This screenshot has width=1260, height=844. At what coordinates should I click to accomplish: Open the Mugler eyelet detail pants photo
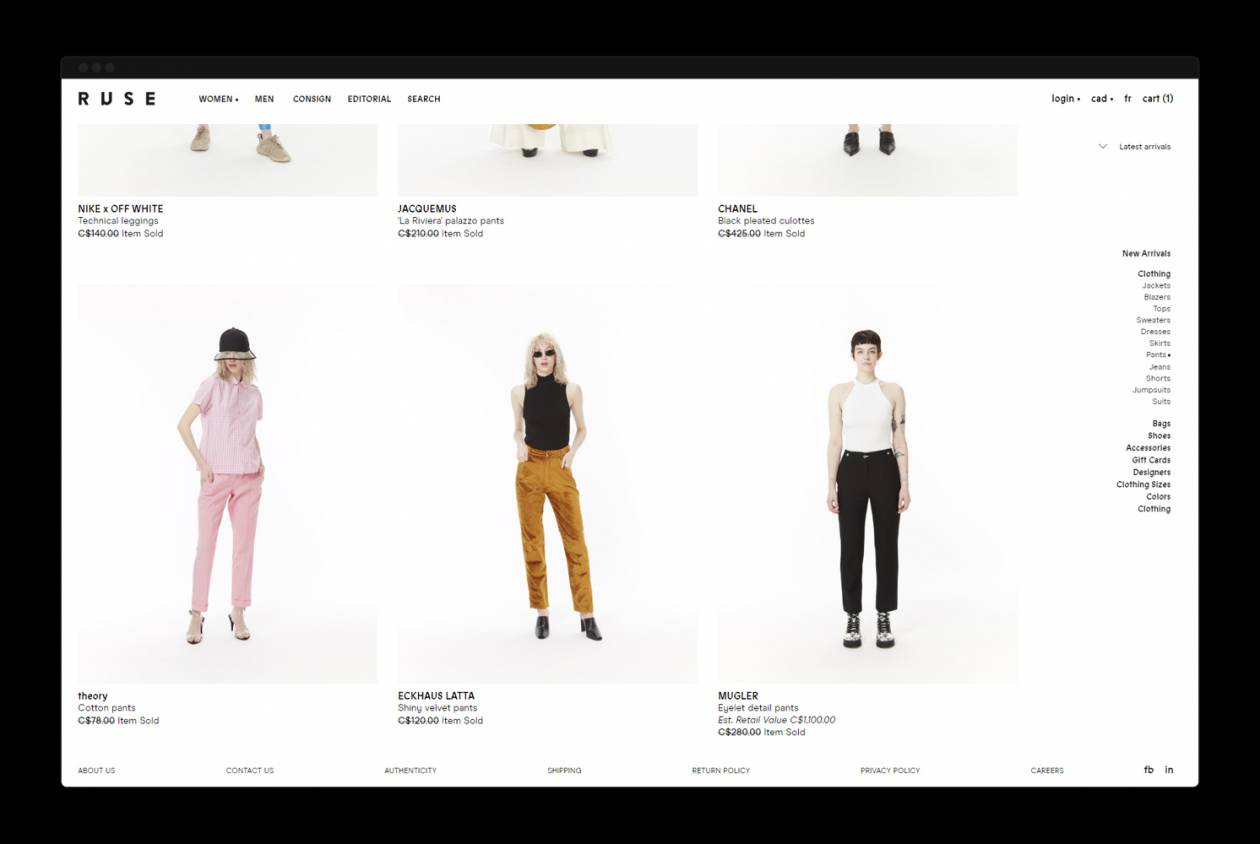pos(867,484)
